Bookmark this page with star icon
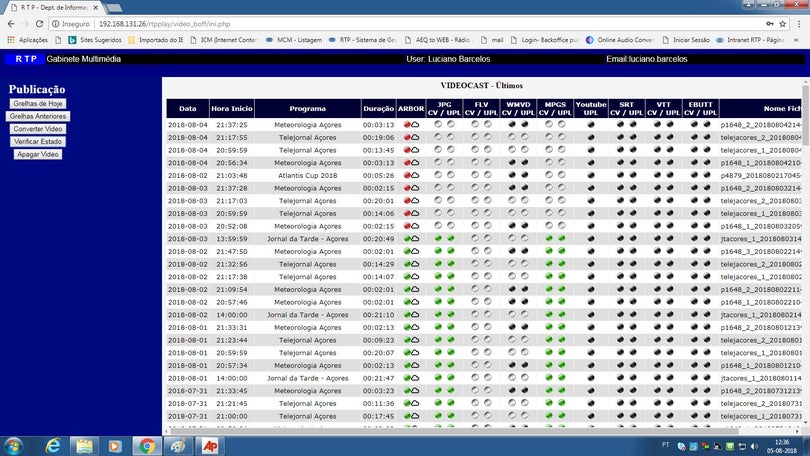 (x=783, y=24)
